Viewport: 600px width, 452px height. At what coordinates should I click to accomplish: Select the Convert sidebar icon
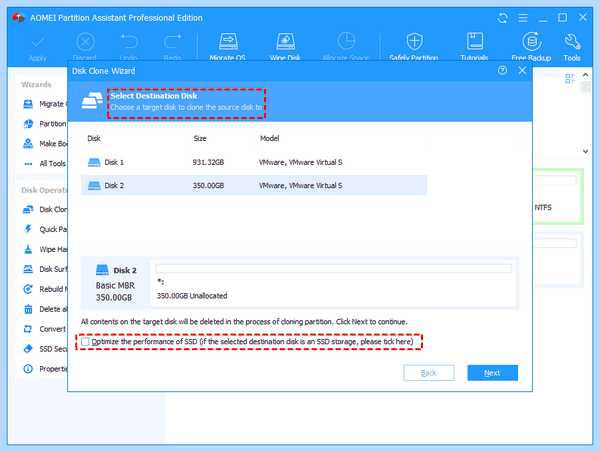pos(28,329)
